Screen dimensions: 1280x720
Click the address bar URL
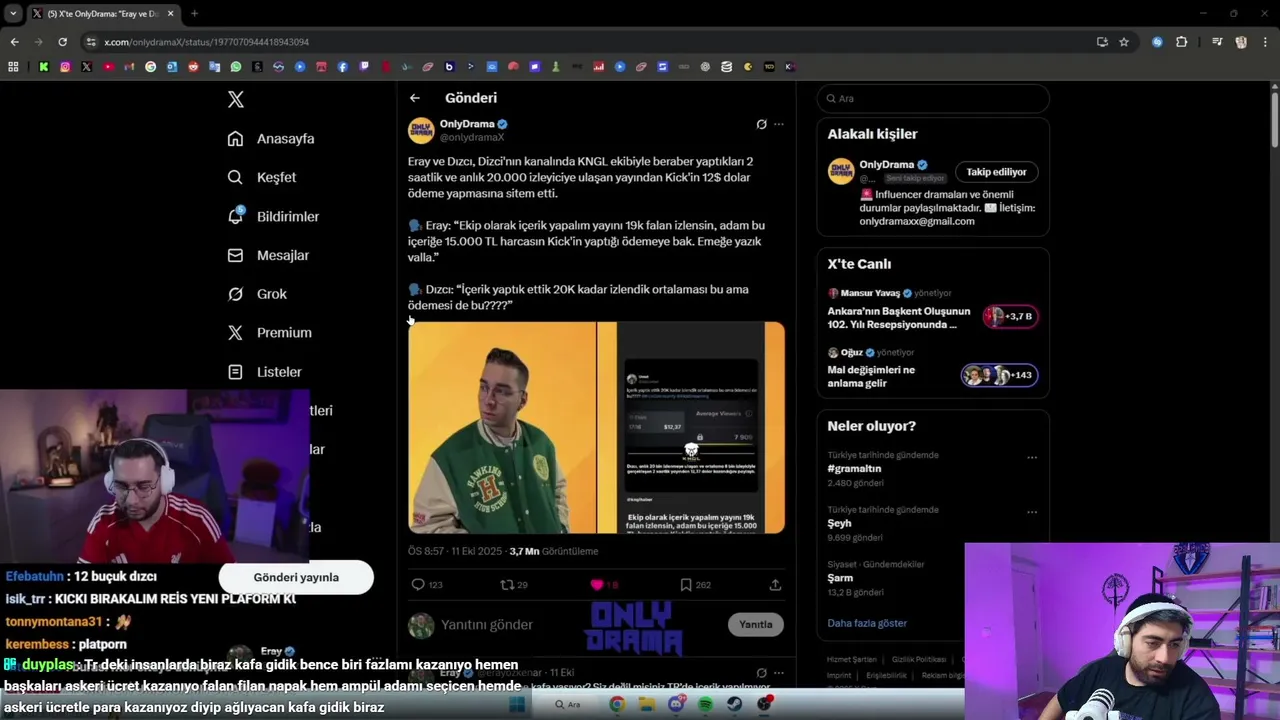click(207, 42)
